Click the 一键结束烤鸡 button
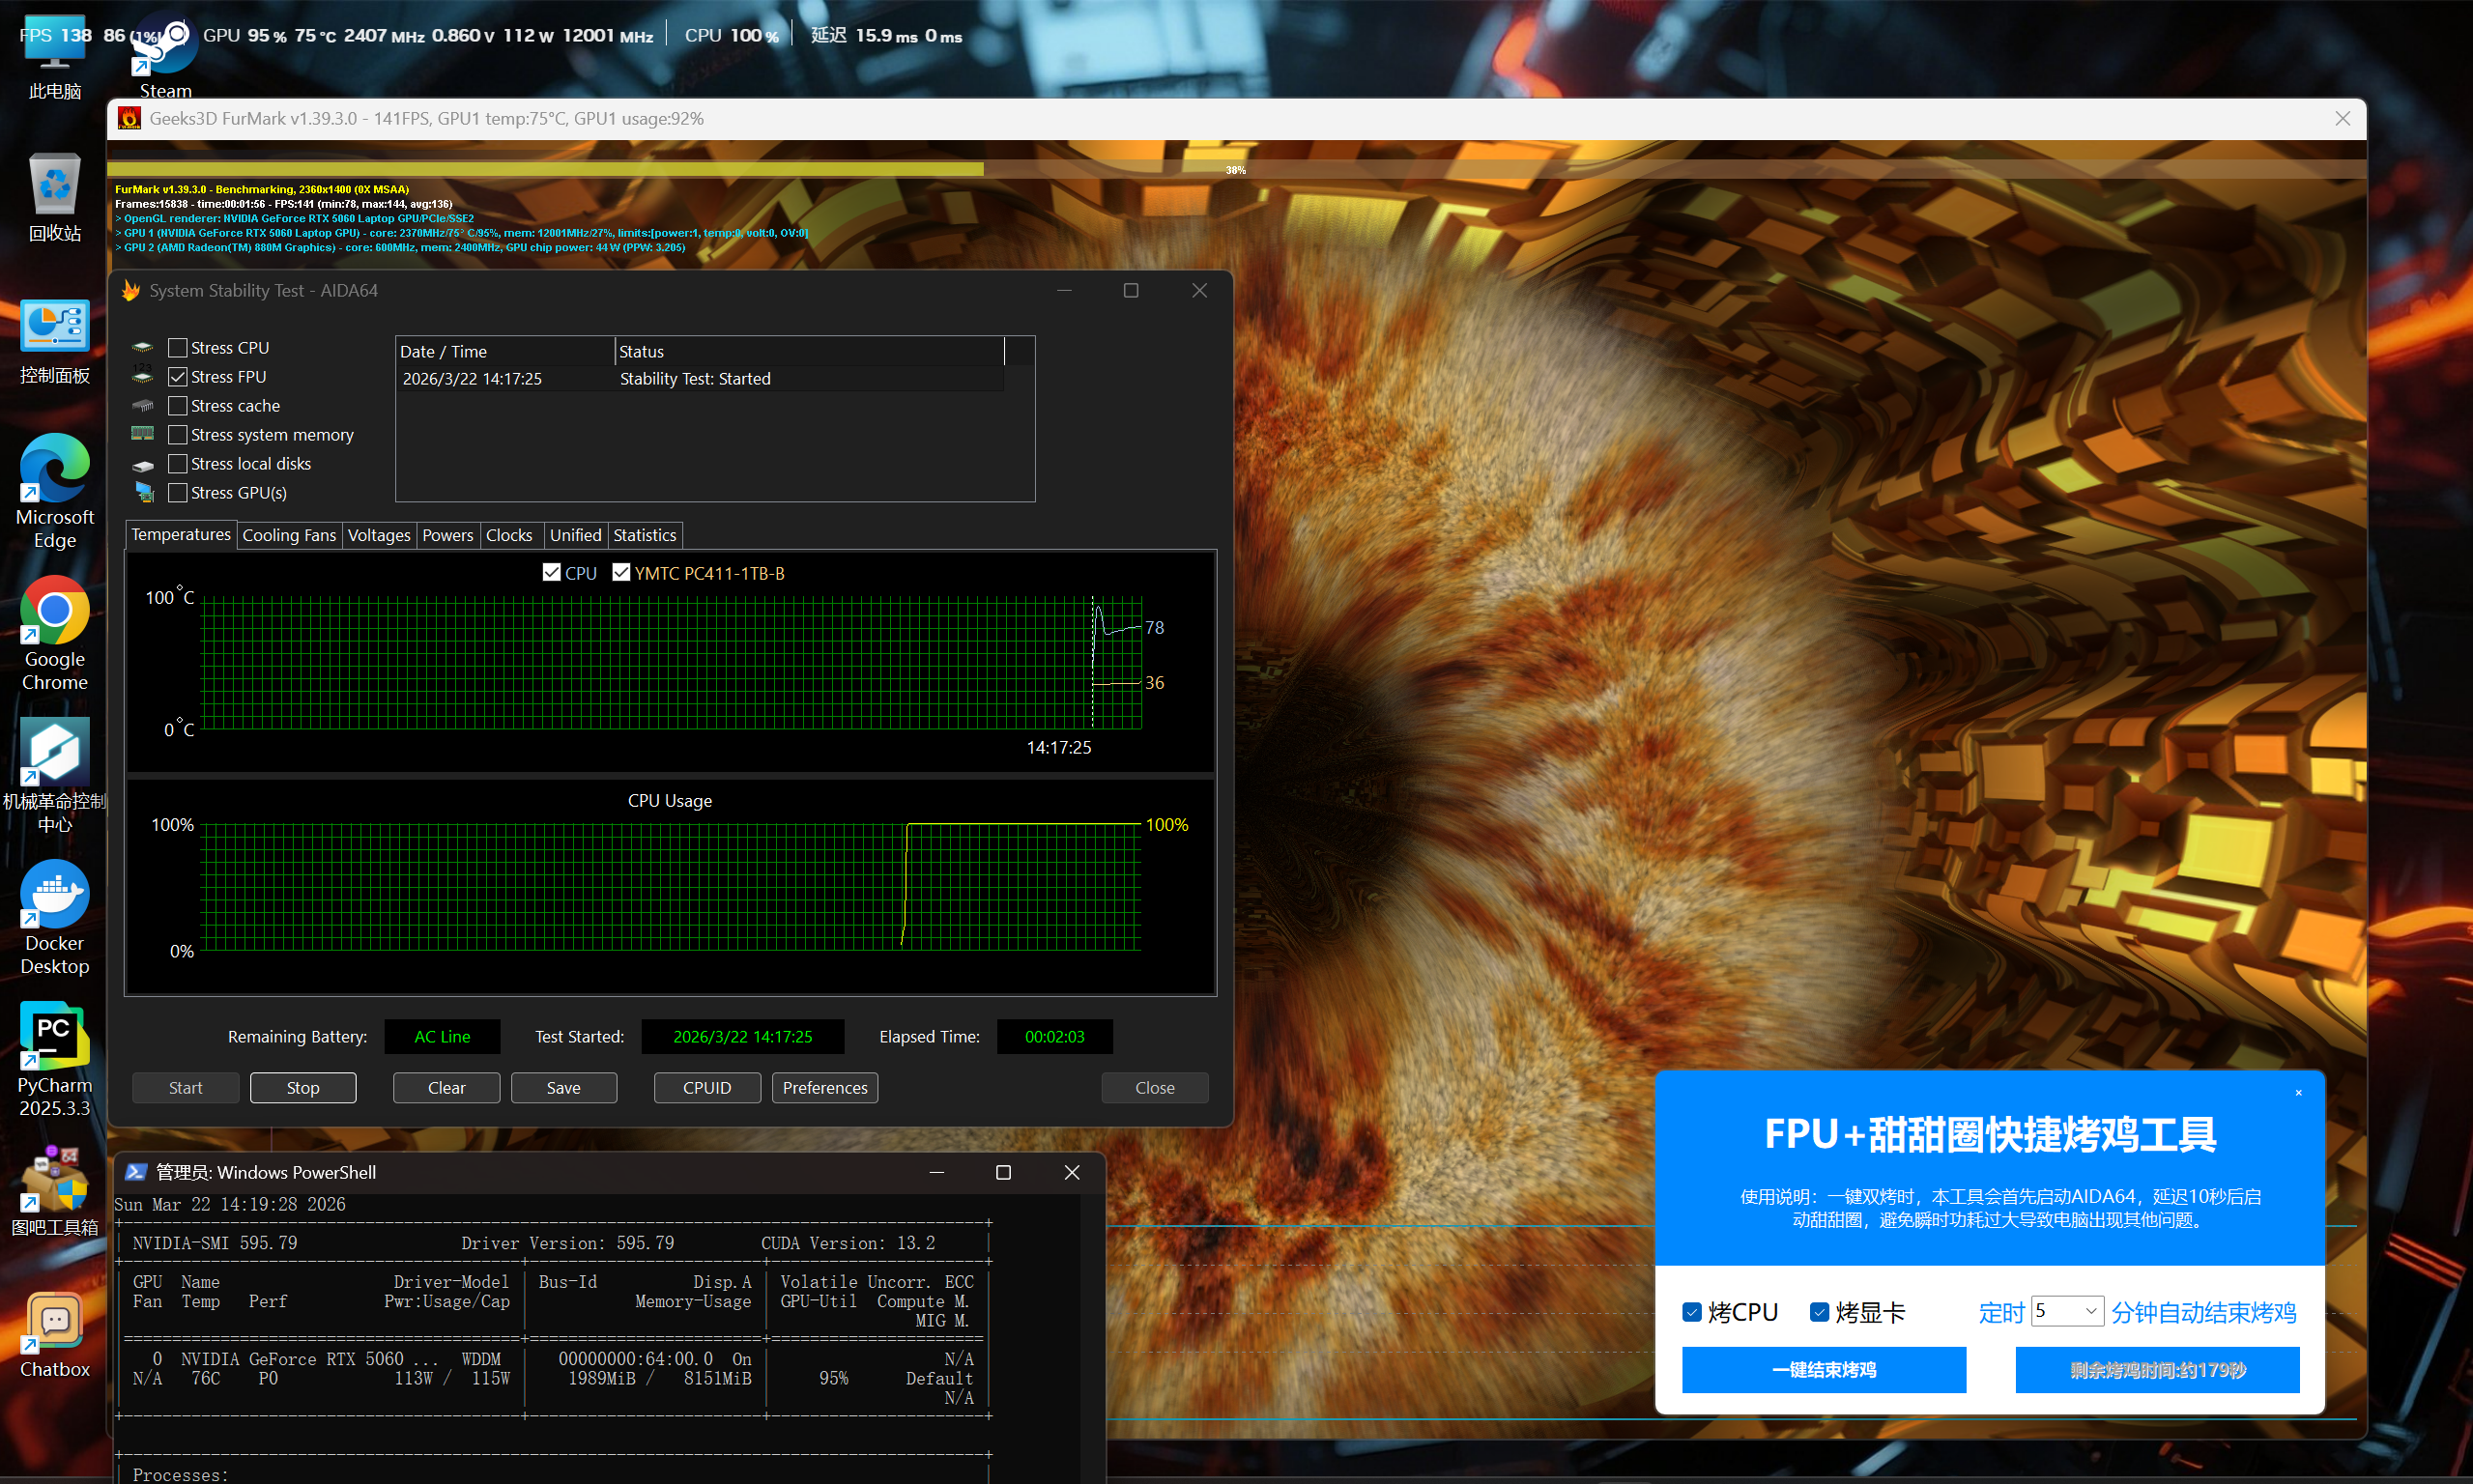The height and width of the screenshot is (1484, 2473). pos(1824,1370)
